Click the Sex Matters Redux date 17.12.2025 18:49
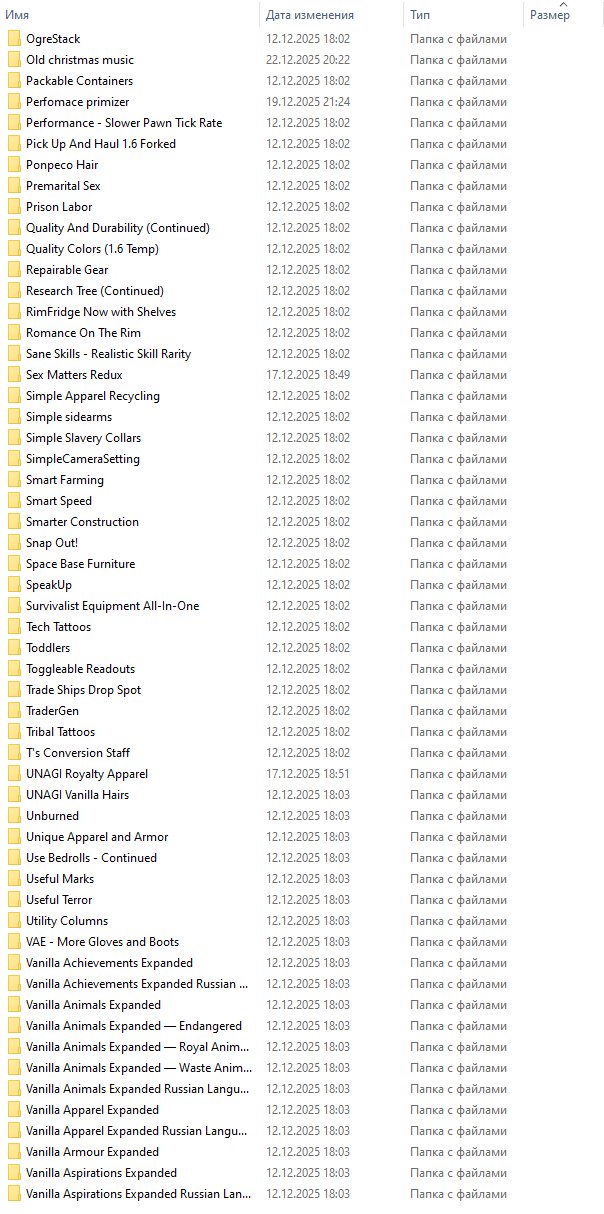Viewport: 604px width, 1214px height. (308, 375)
